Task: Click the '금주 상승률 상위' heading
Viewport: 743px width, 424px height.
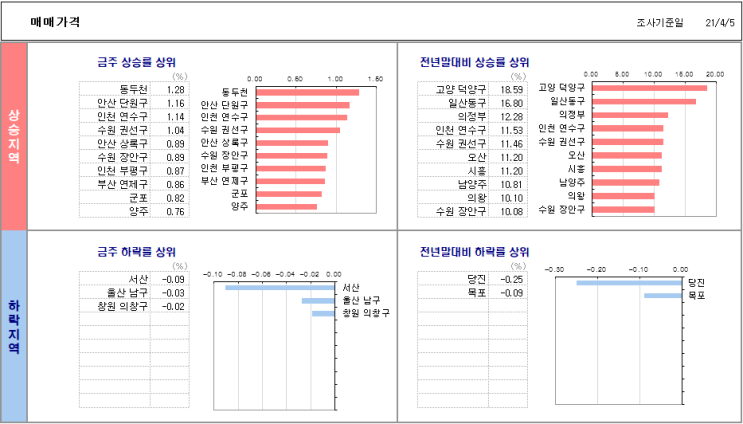Action: (x=136, y=62)
